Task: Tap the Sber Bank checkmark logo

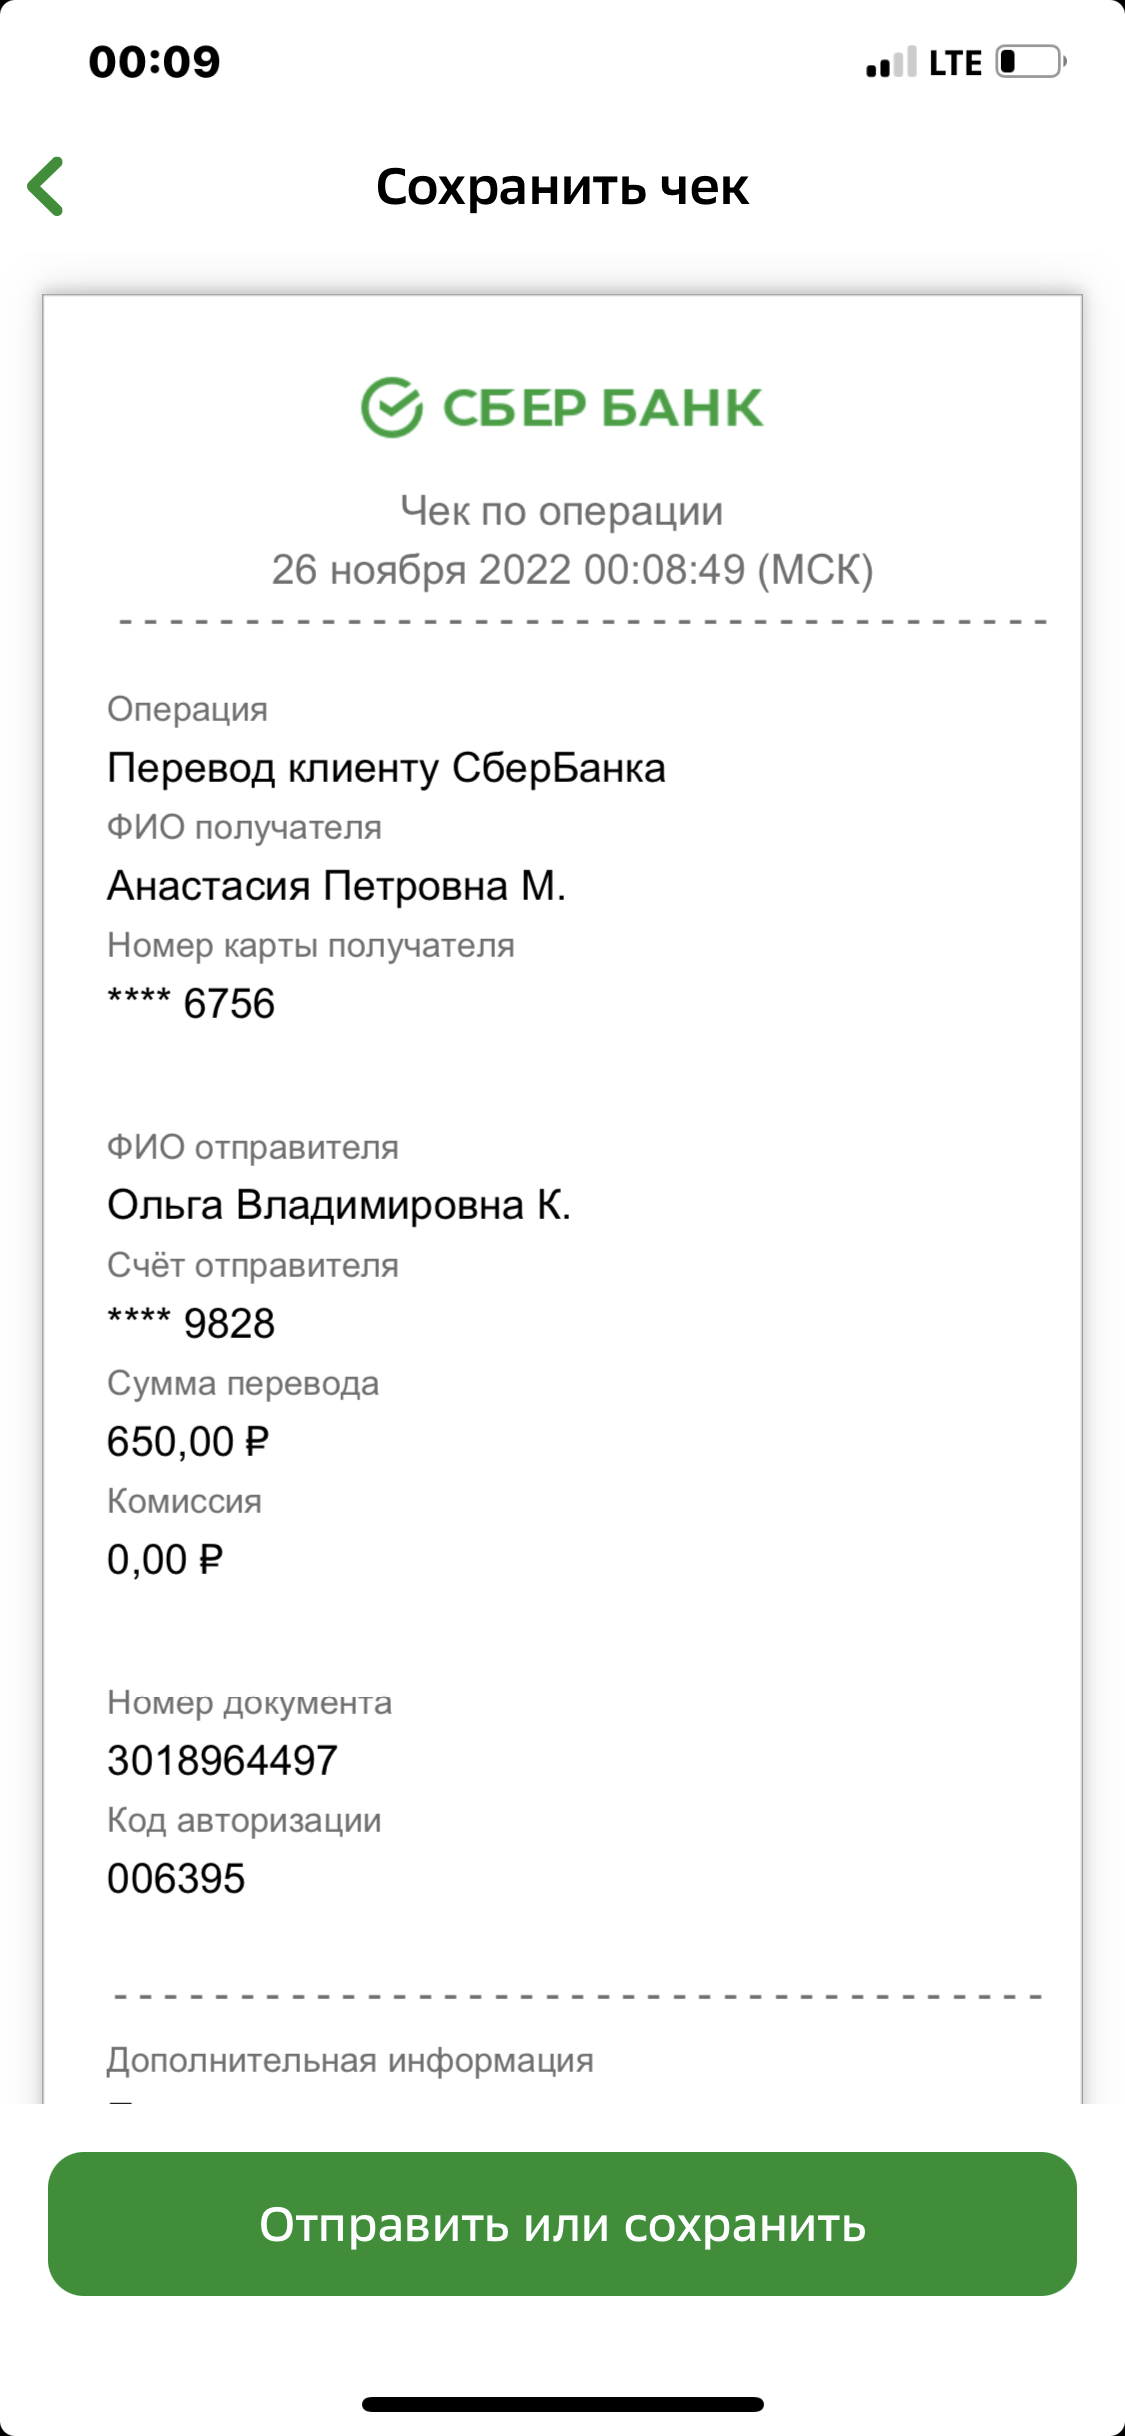Action: click(391, 407)
